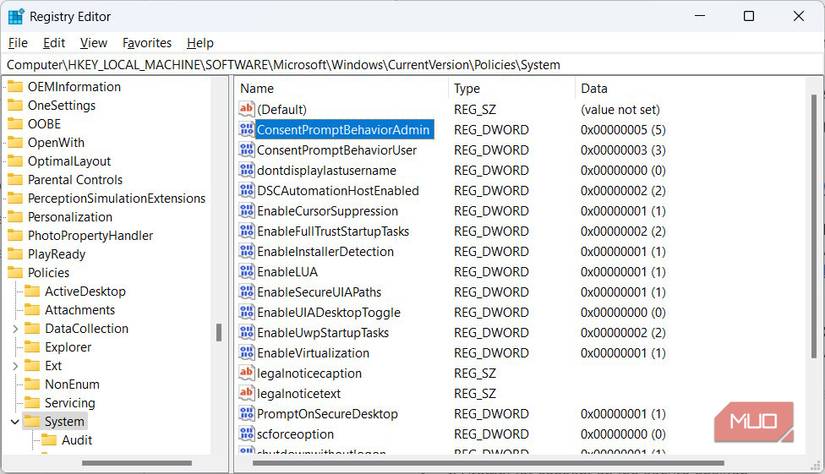Viewport: 825px width, 474px height.
Task: Select the Personalization key
Action: pyautogui.click(x=70, y=217)
